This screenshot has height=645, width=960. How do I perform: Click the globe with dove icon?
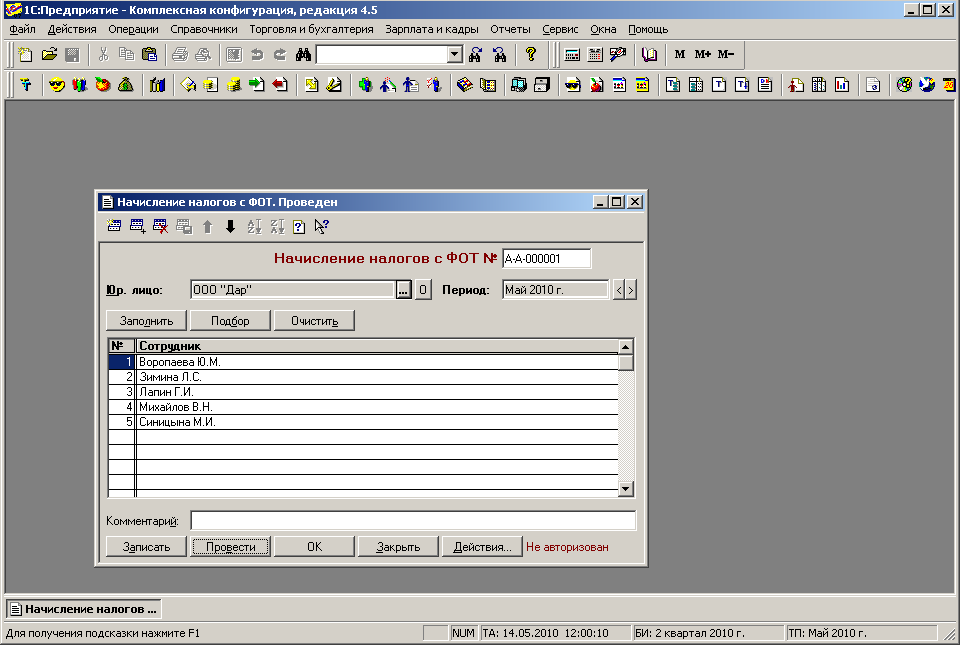point(927,85)
